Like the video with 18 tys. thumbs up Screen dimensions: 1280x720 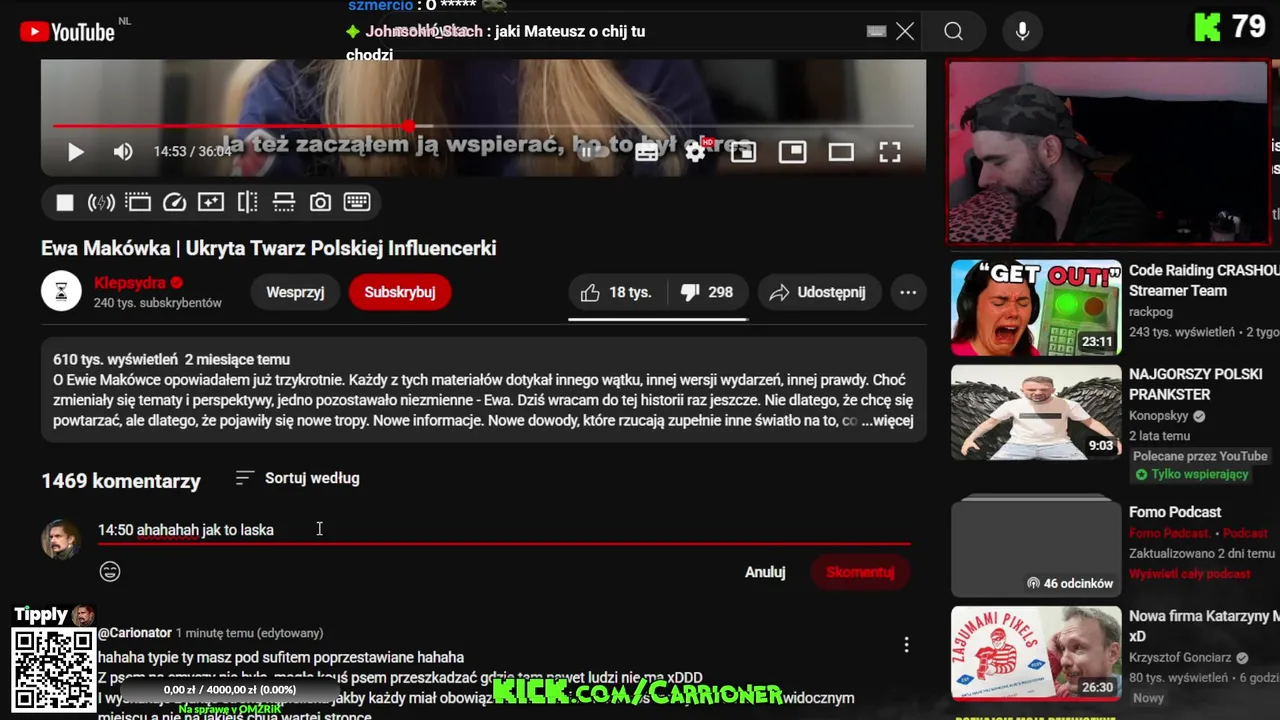[617, 292]
